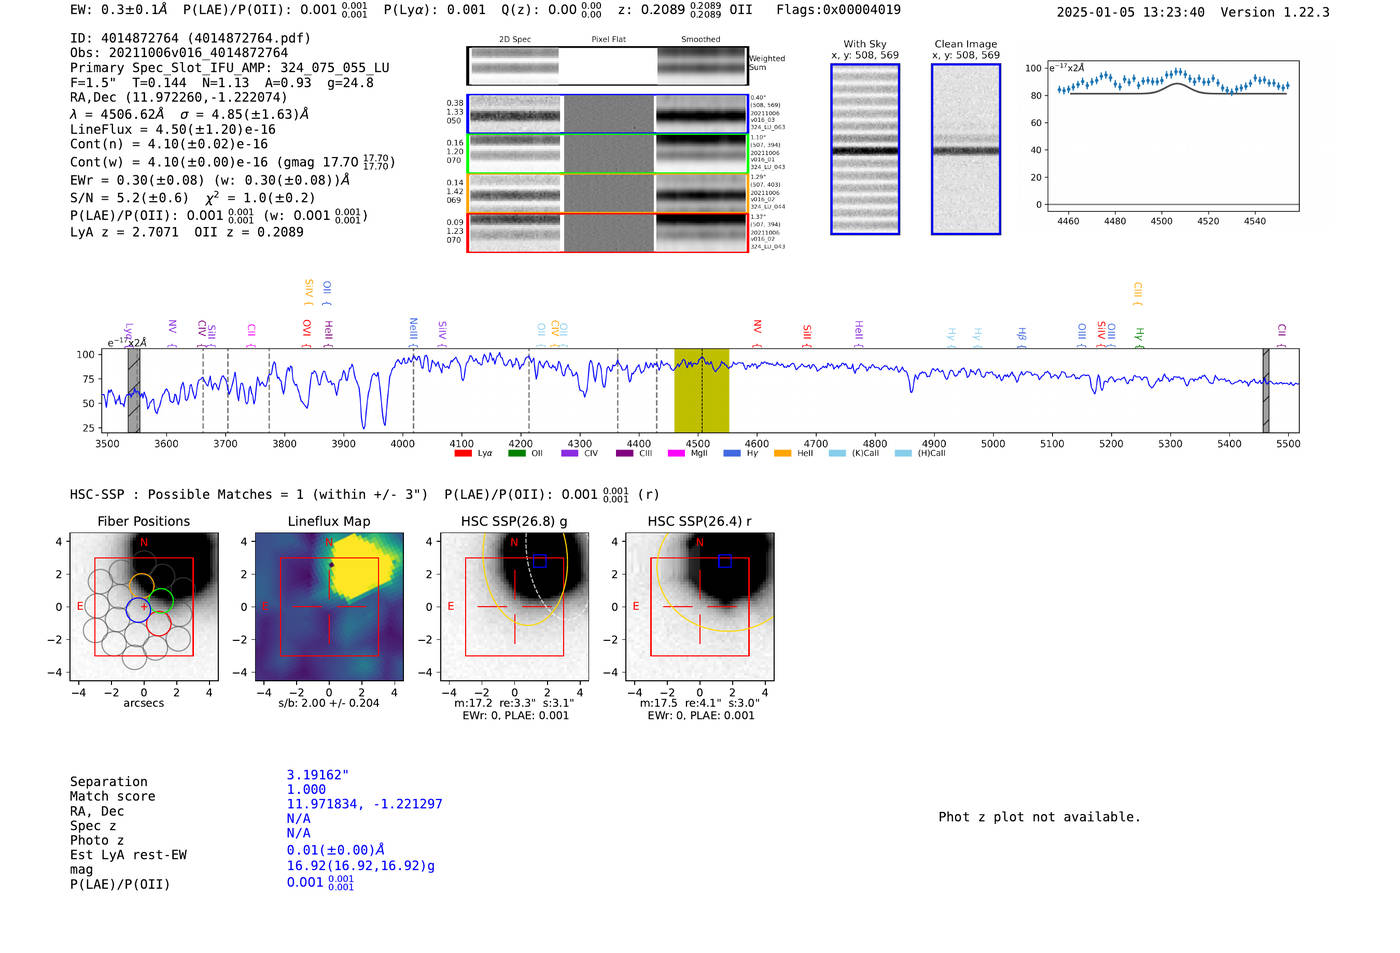Image resolution: width=1400 pixels, height=953 pixels.
Task: Click the Obs: 20211006v016_4014872764 line
Action: point(179,53)
